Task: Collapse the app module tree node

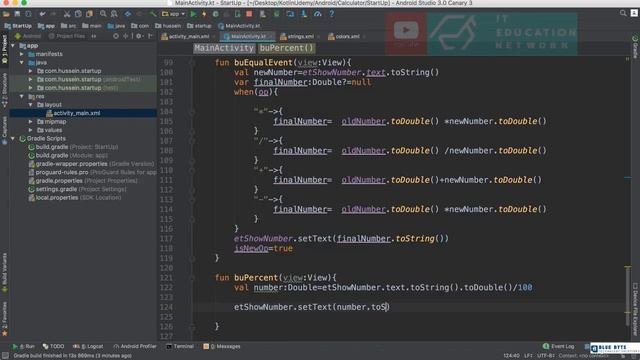Action: coord(13,46)
